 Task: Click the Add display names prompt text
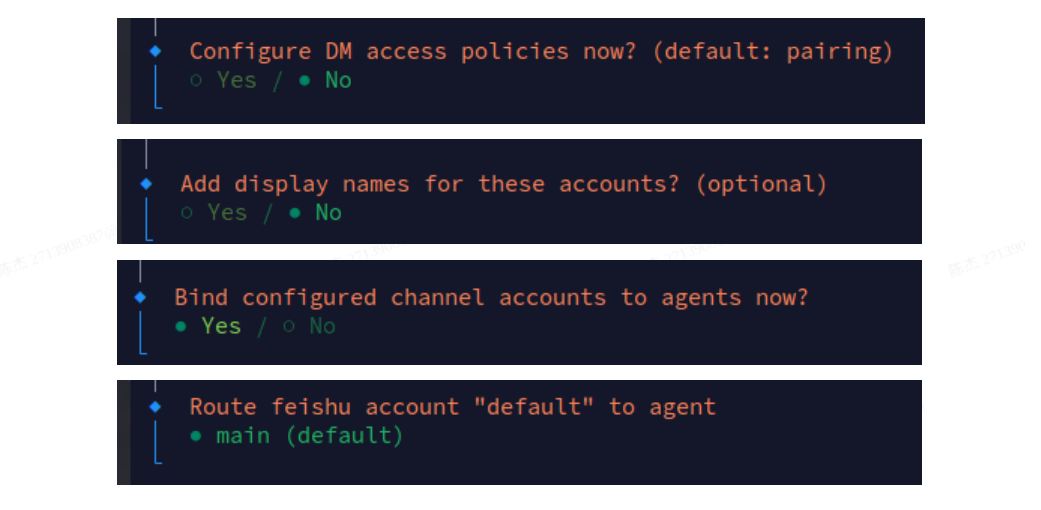[x=430, y=183]
